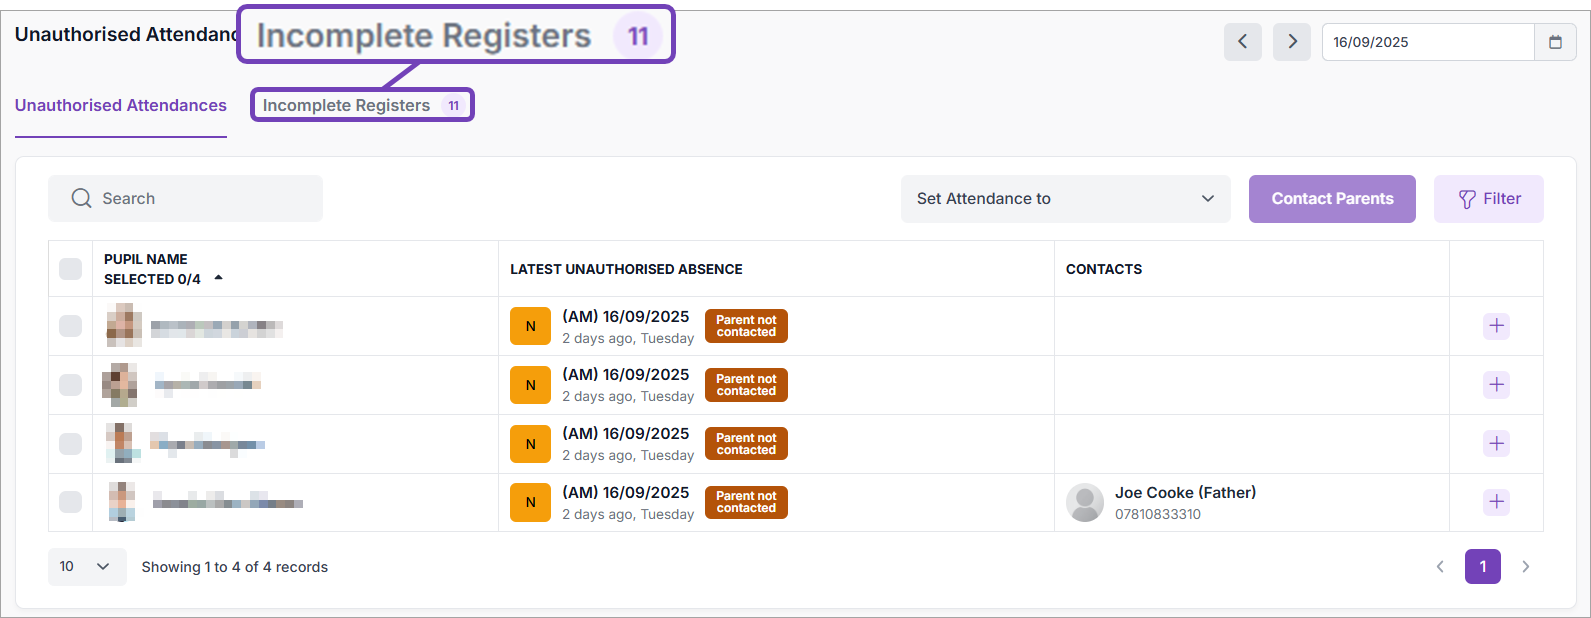Open the 10 records per page dropdown

pos(86,567)
